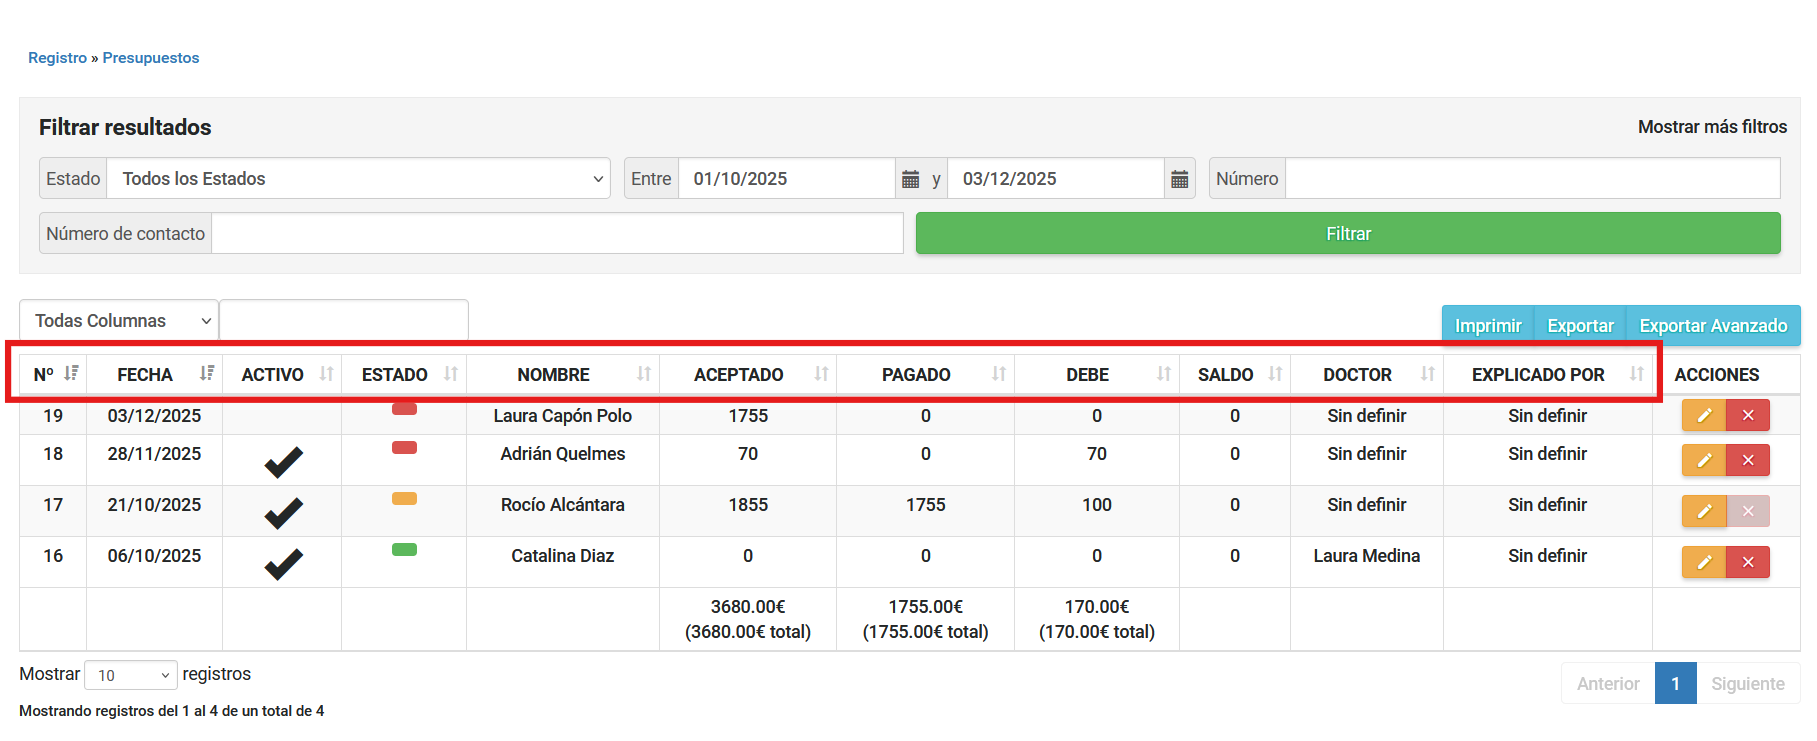Toggle active checkmark for Catalina Diaz
This screenshot has width=1817, height=741.
283,563
